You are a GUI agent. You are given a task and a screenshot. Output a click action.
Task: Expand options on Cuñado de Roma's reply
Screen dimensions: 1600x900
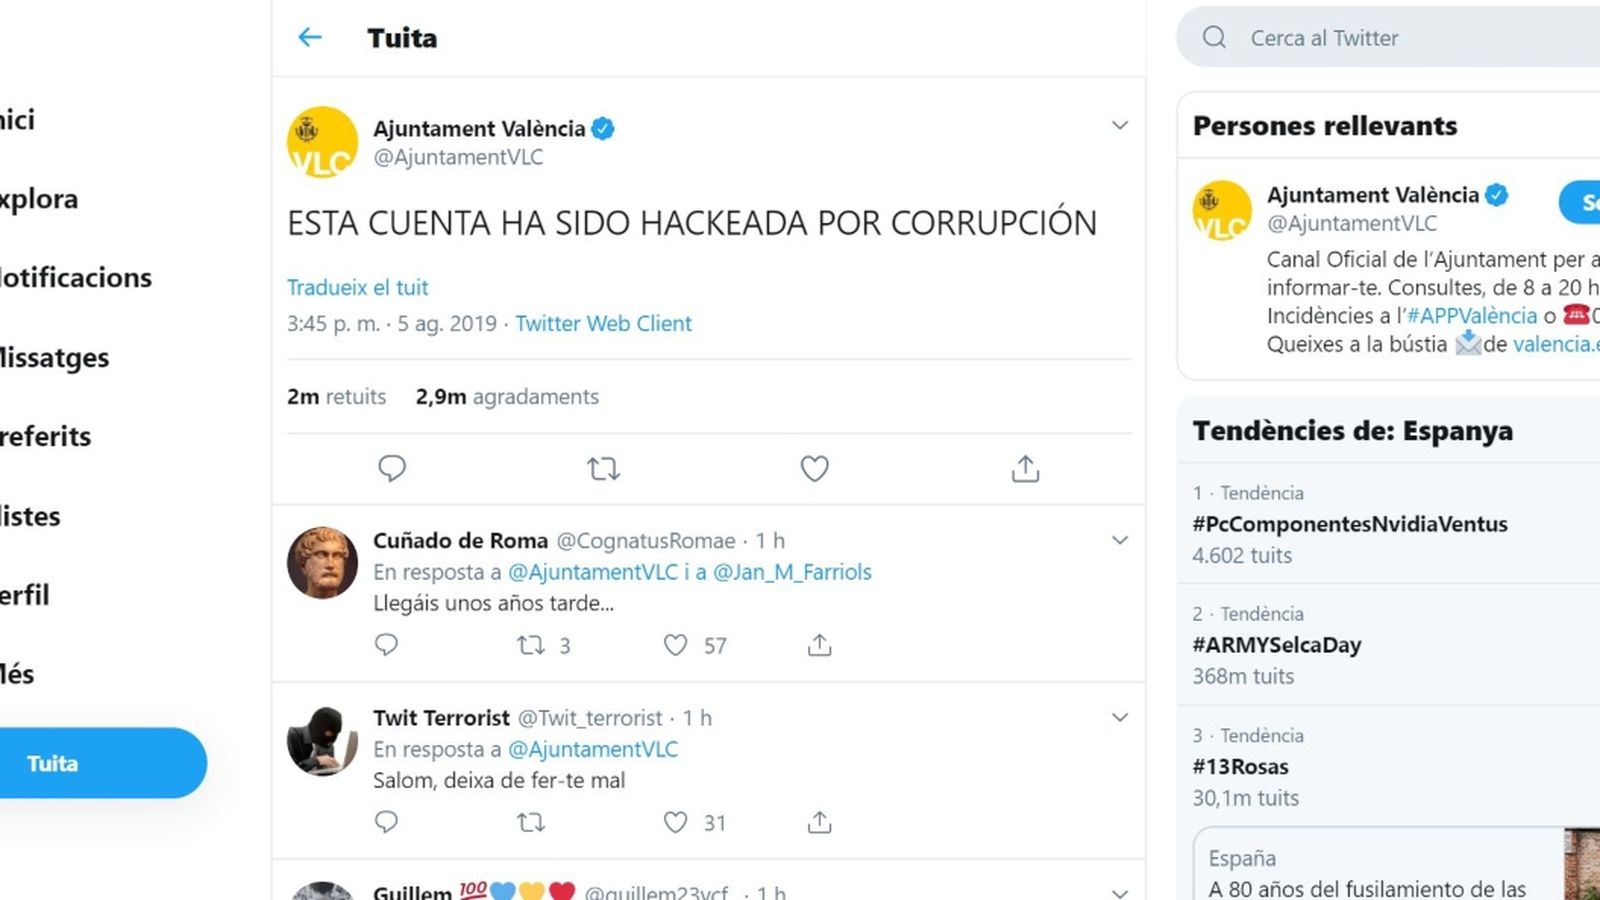1120,540
